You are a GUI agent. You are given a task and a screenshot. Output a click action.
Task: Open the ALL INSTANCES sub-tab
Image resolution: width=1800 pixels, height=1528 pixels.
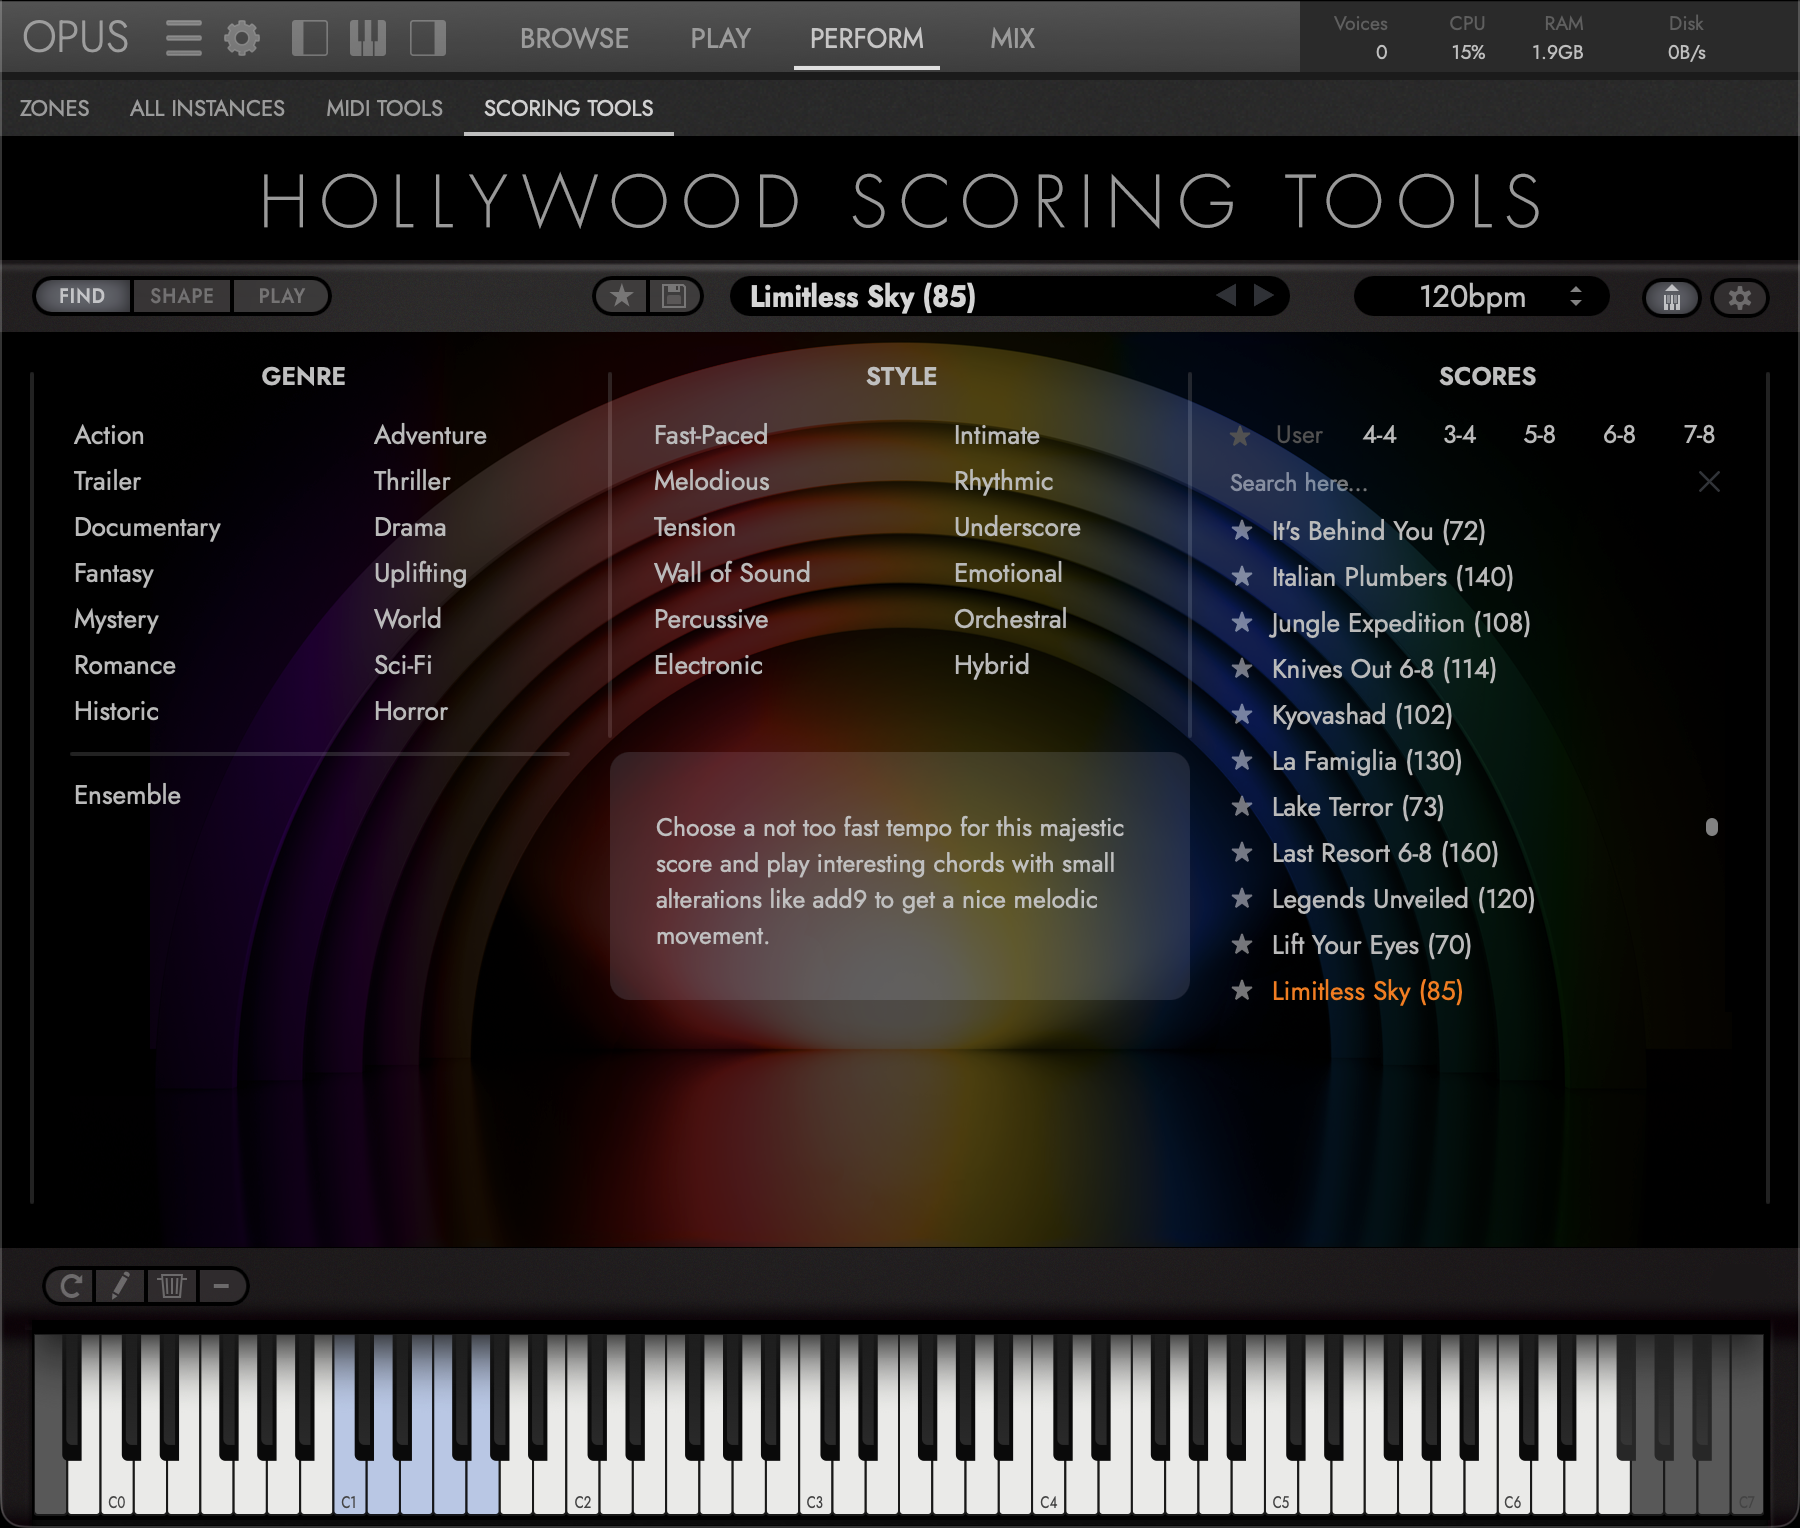207,108
